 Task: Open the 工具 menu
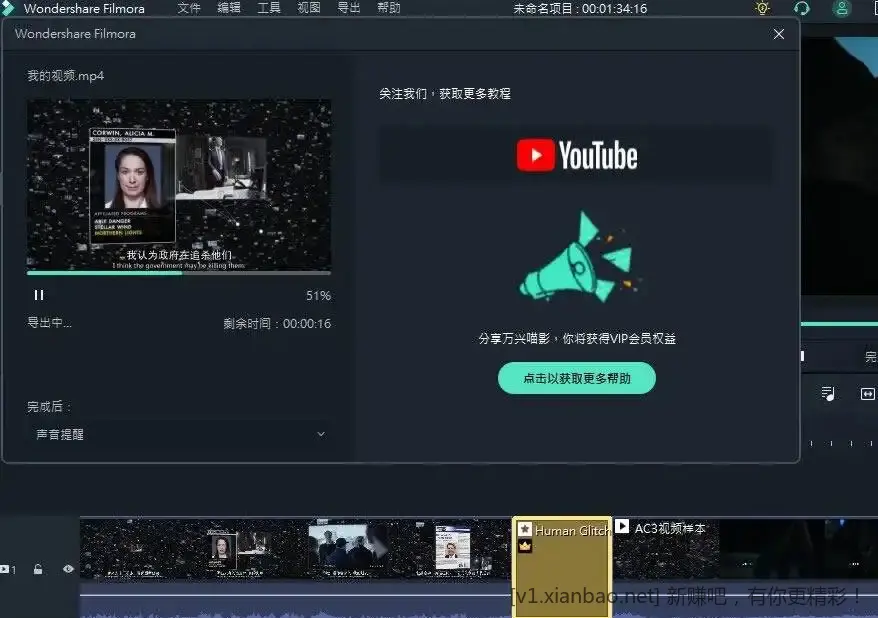[269, 8]
